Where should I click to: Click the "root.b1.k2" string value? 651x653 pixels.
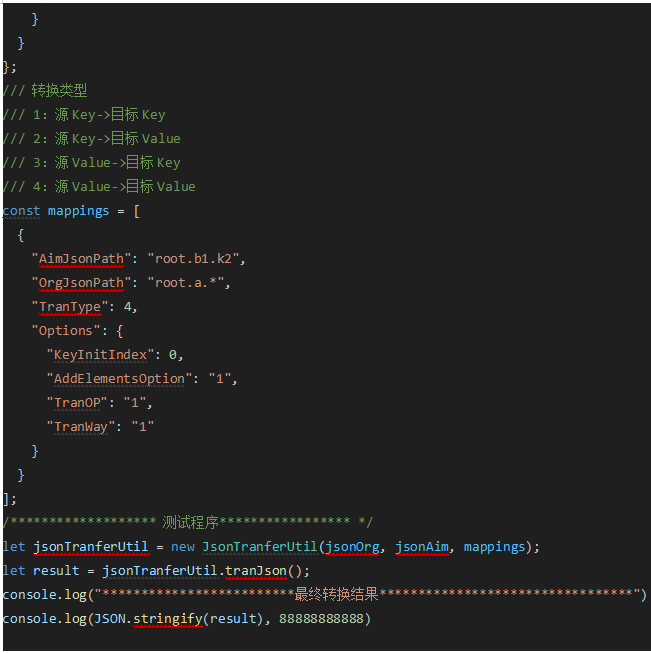195,259
